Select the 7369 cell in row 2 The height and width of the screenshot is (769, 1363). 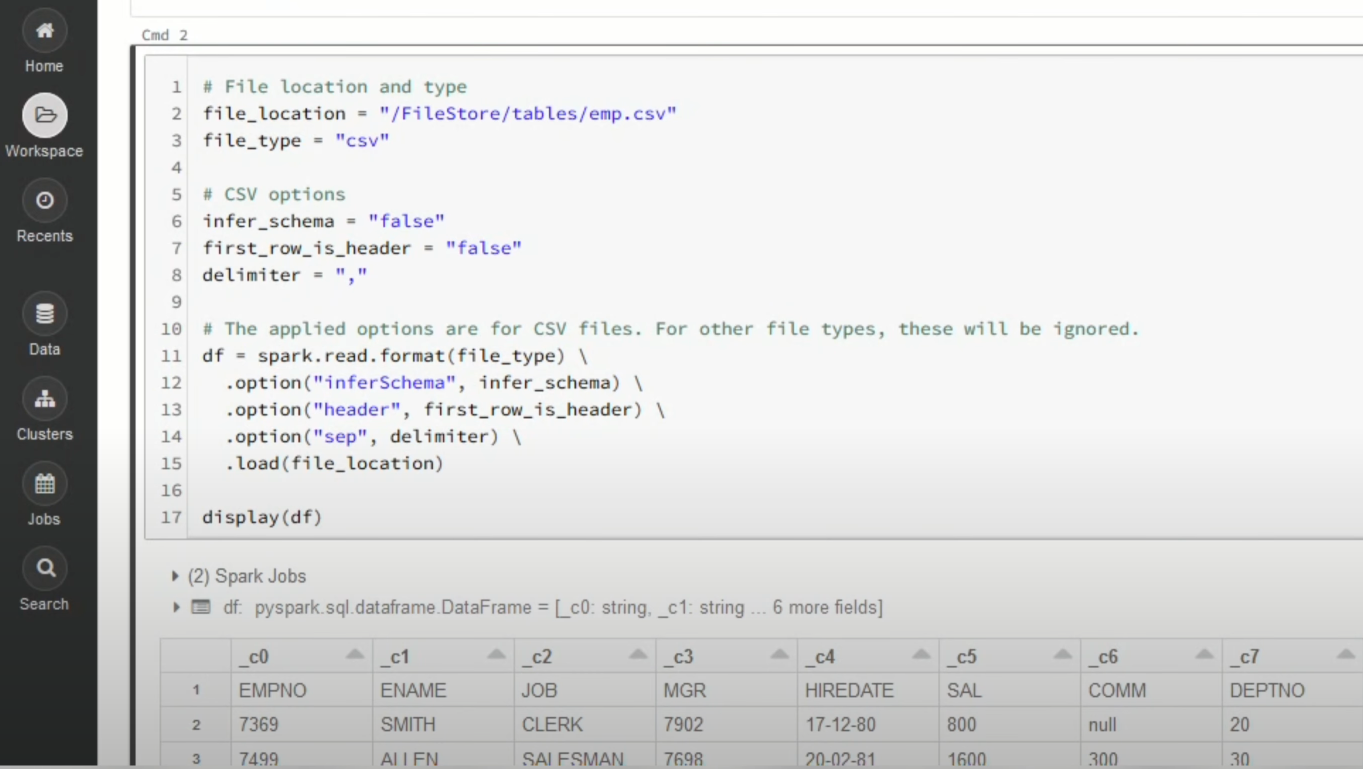[301, 725]
